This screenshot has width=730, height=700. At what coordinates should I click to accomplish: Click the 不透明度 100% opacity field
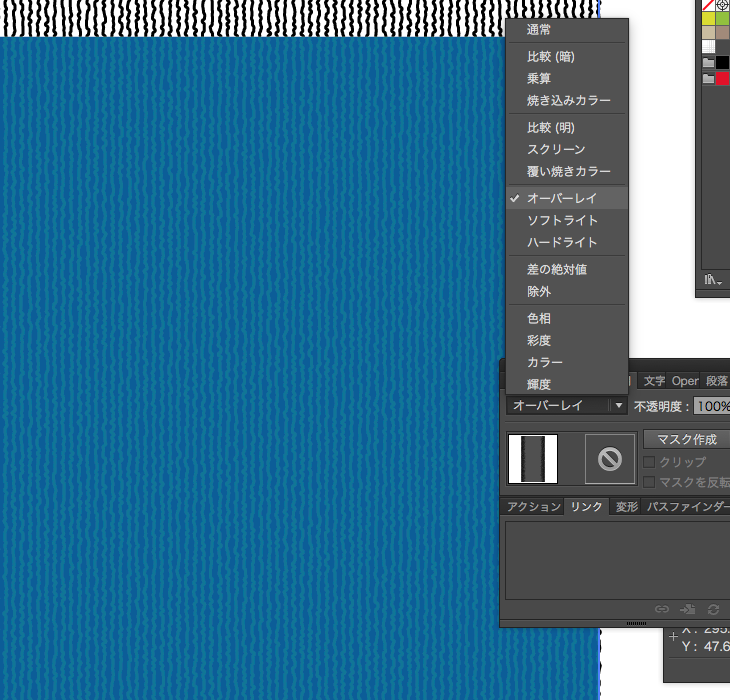711,406
